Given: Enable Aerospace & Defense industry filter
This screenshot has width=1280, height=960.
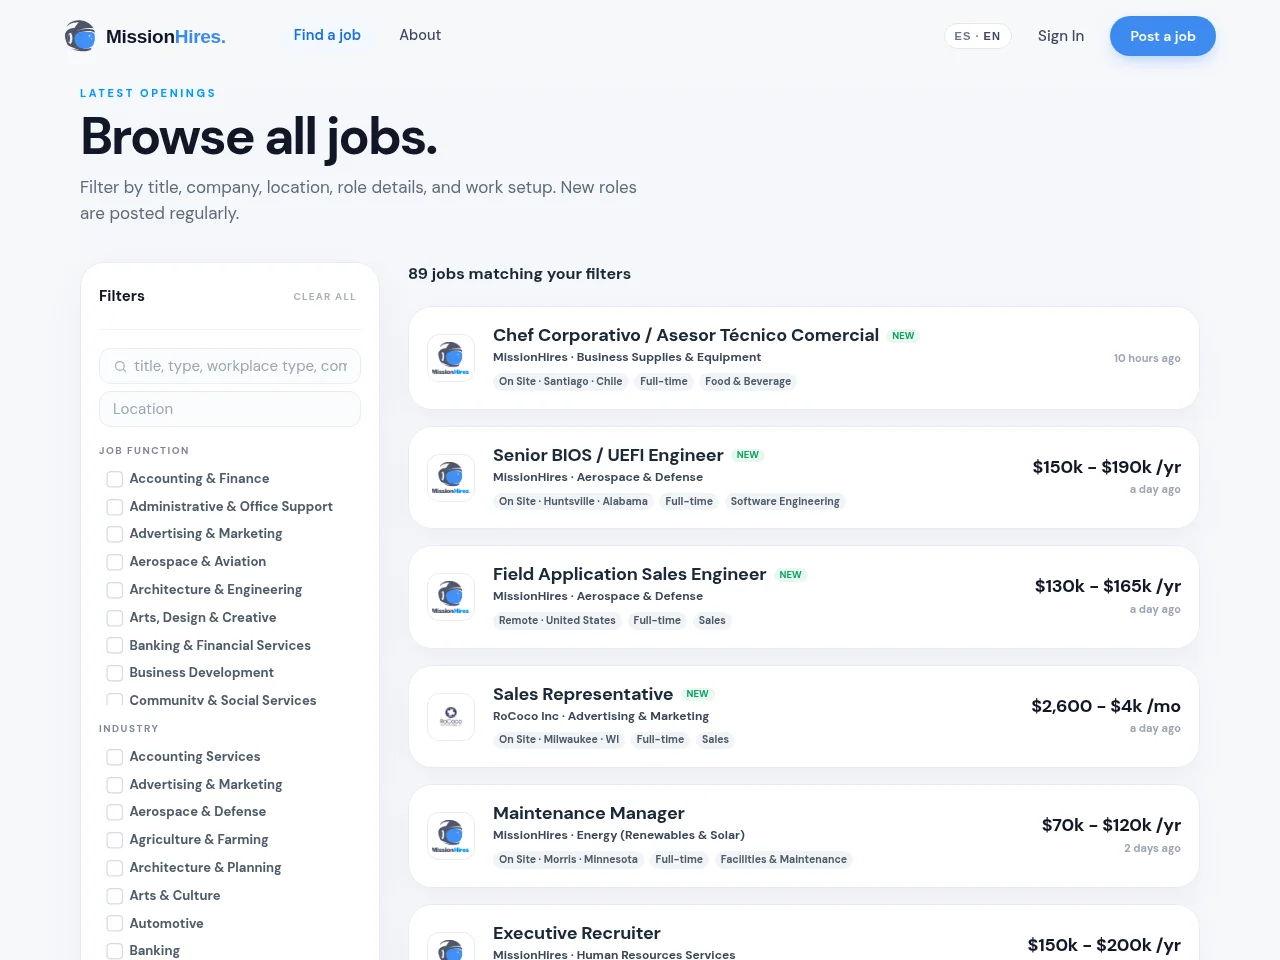Looking at the screenshot, I should pos(115,812).
